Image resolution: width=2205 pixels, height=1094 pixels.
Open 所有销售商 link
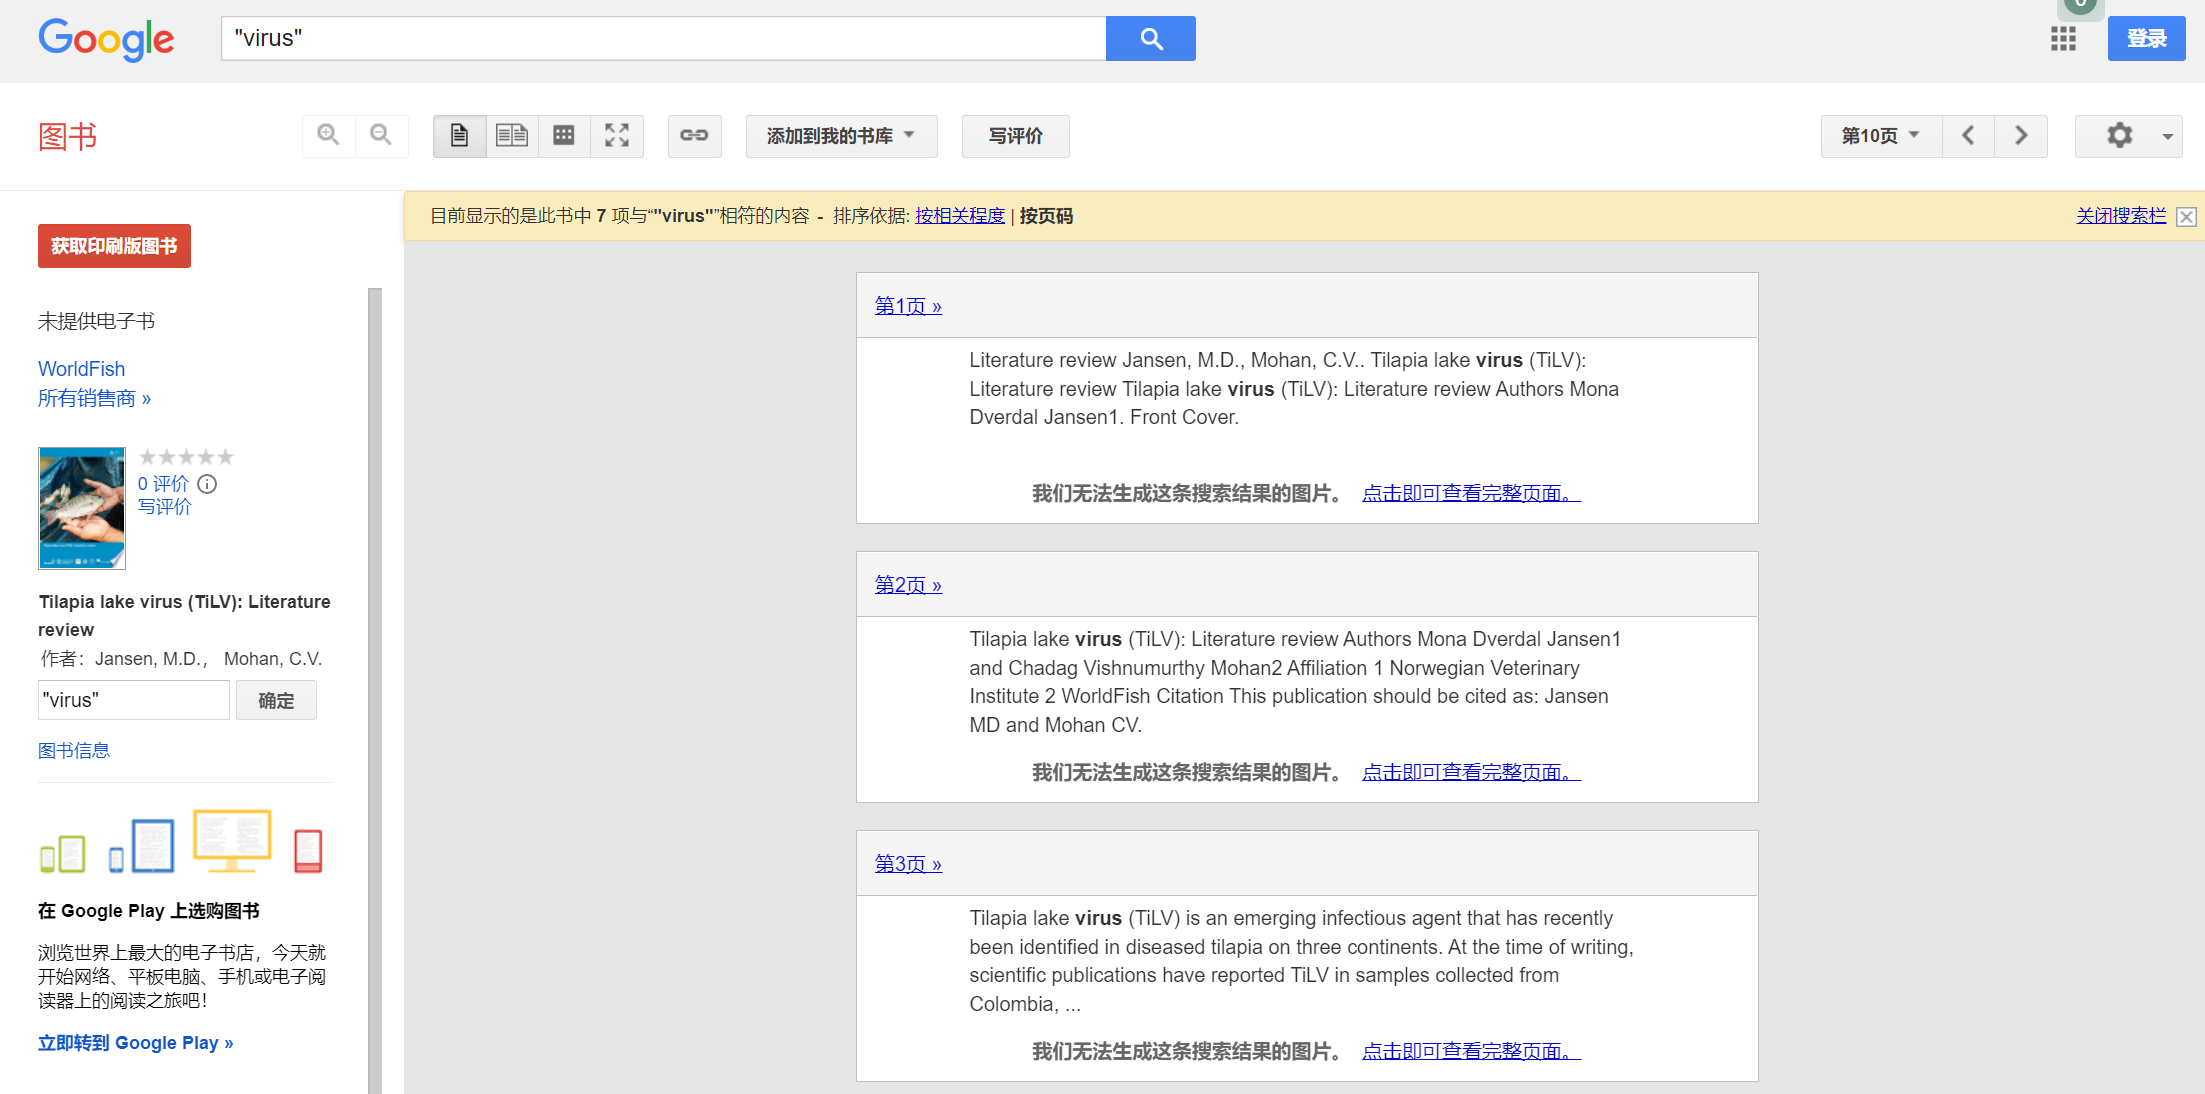coord(95,398)
